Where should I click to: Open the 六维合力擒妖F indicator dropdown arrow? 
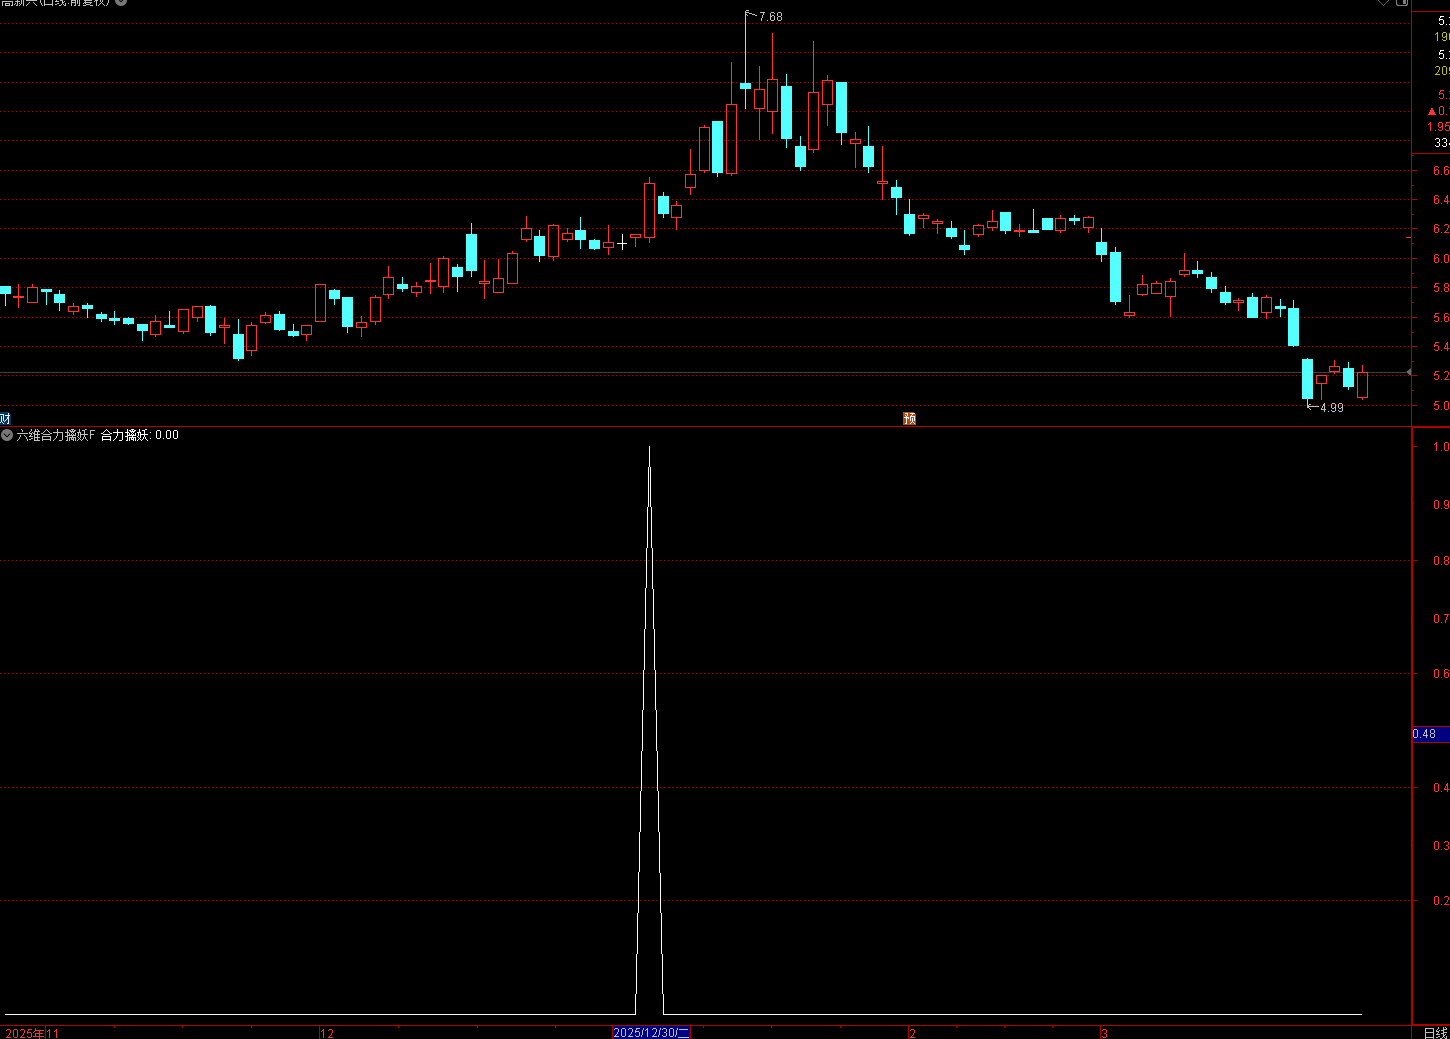click(x=7, y=435)
